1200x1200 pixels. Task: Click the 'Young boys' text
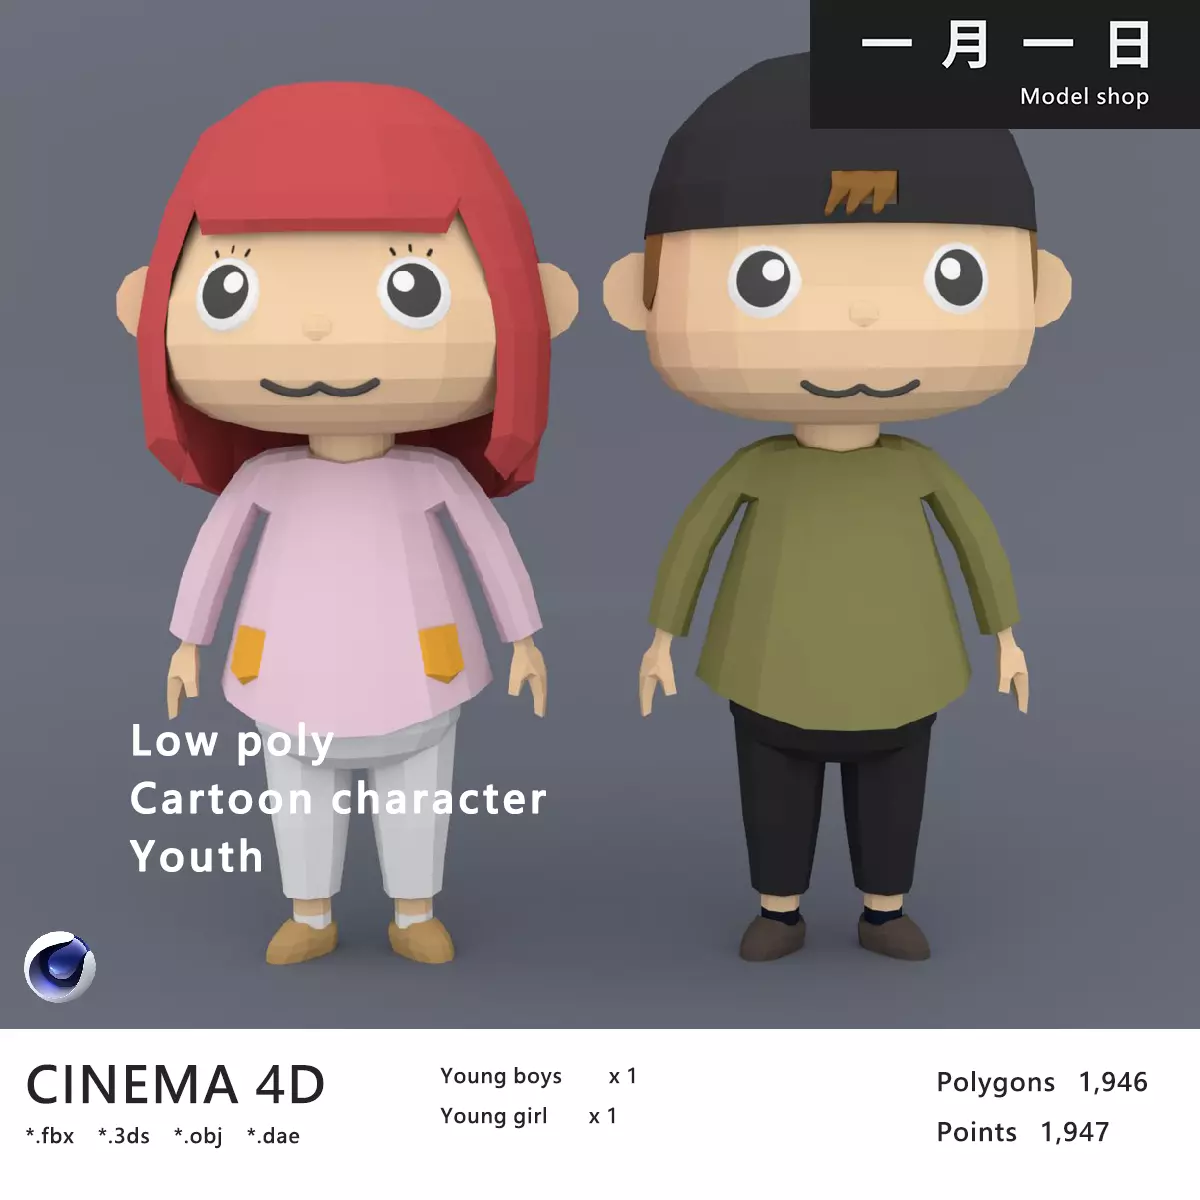[x=501, y=1077]
